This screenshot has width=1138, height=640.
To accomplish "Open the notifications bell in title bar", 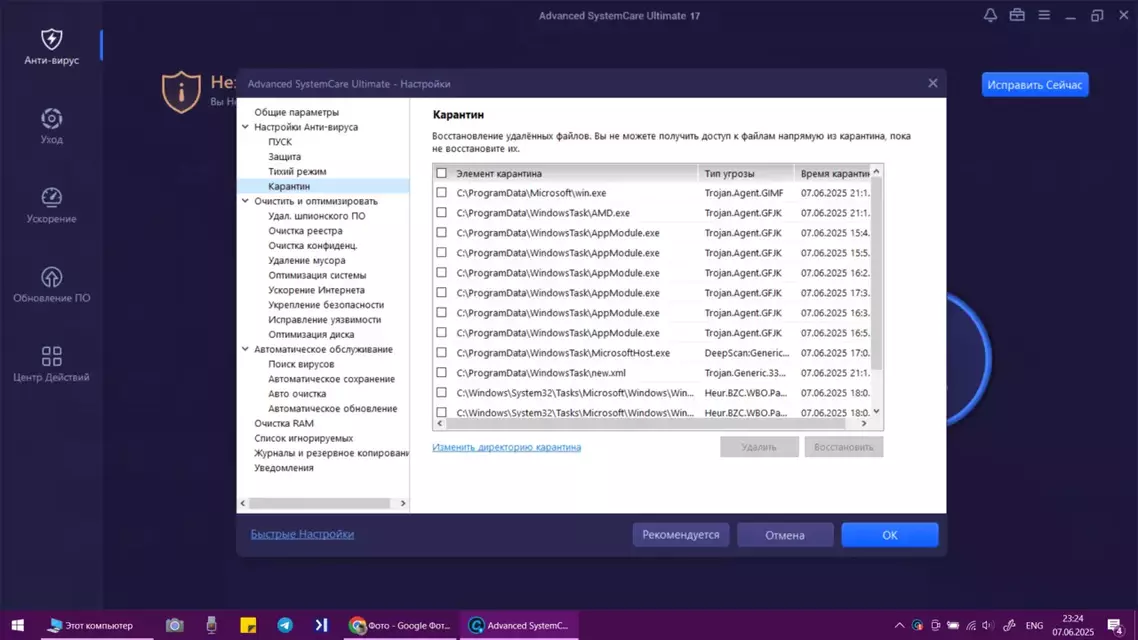I will click(990, 15).
